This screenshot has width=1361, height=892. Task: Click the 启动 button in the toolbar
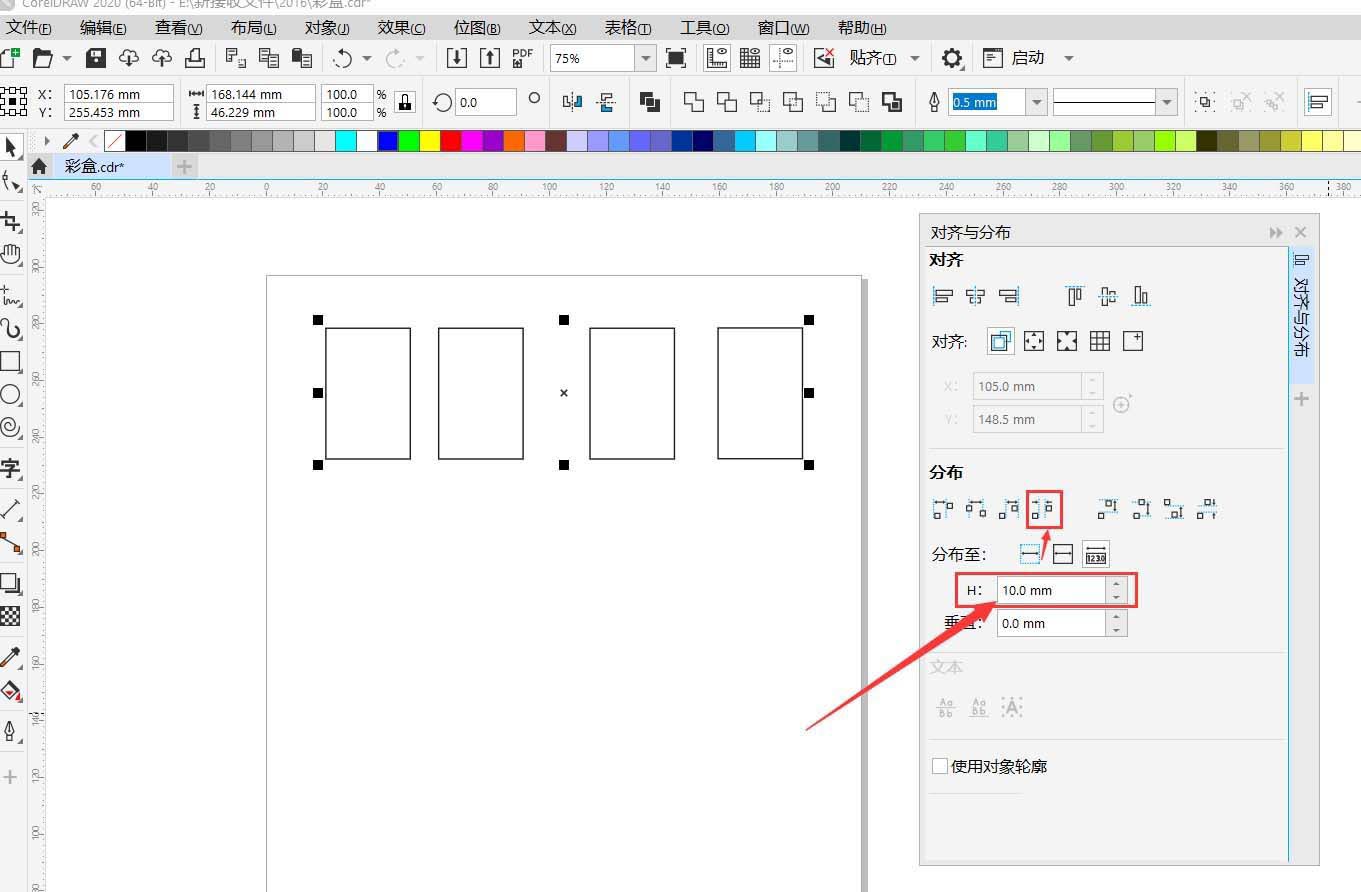click(1030, 57)
